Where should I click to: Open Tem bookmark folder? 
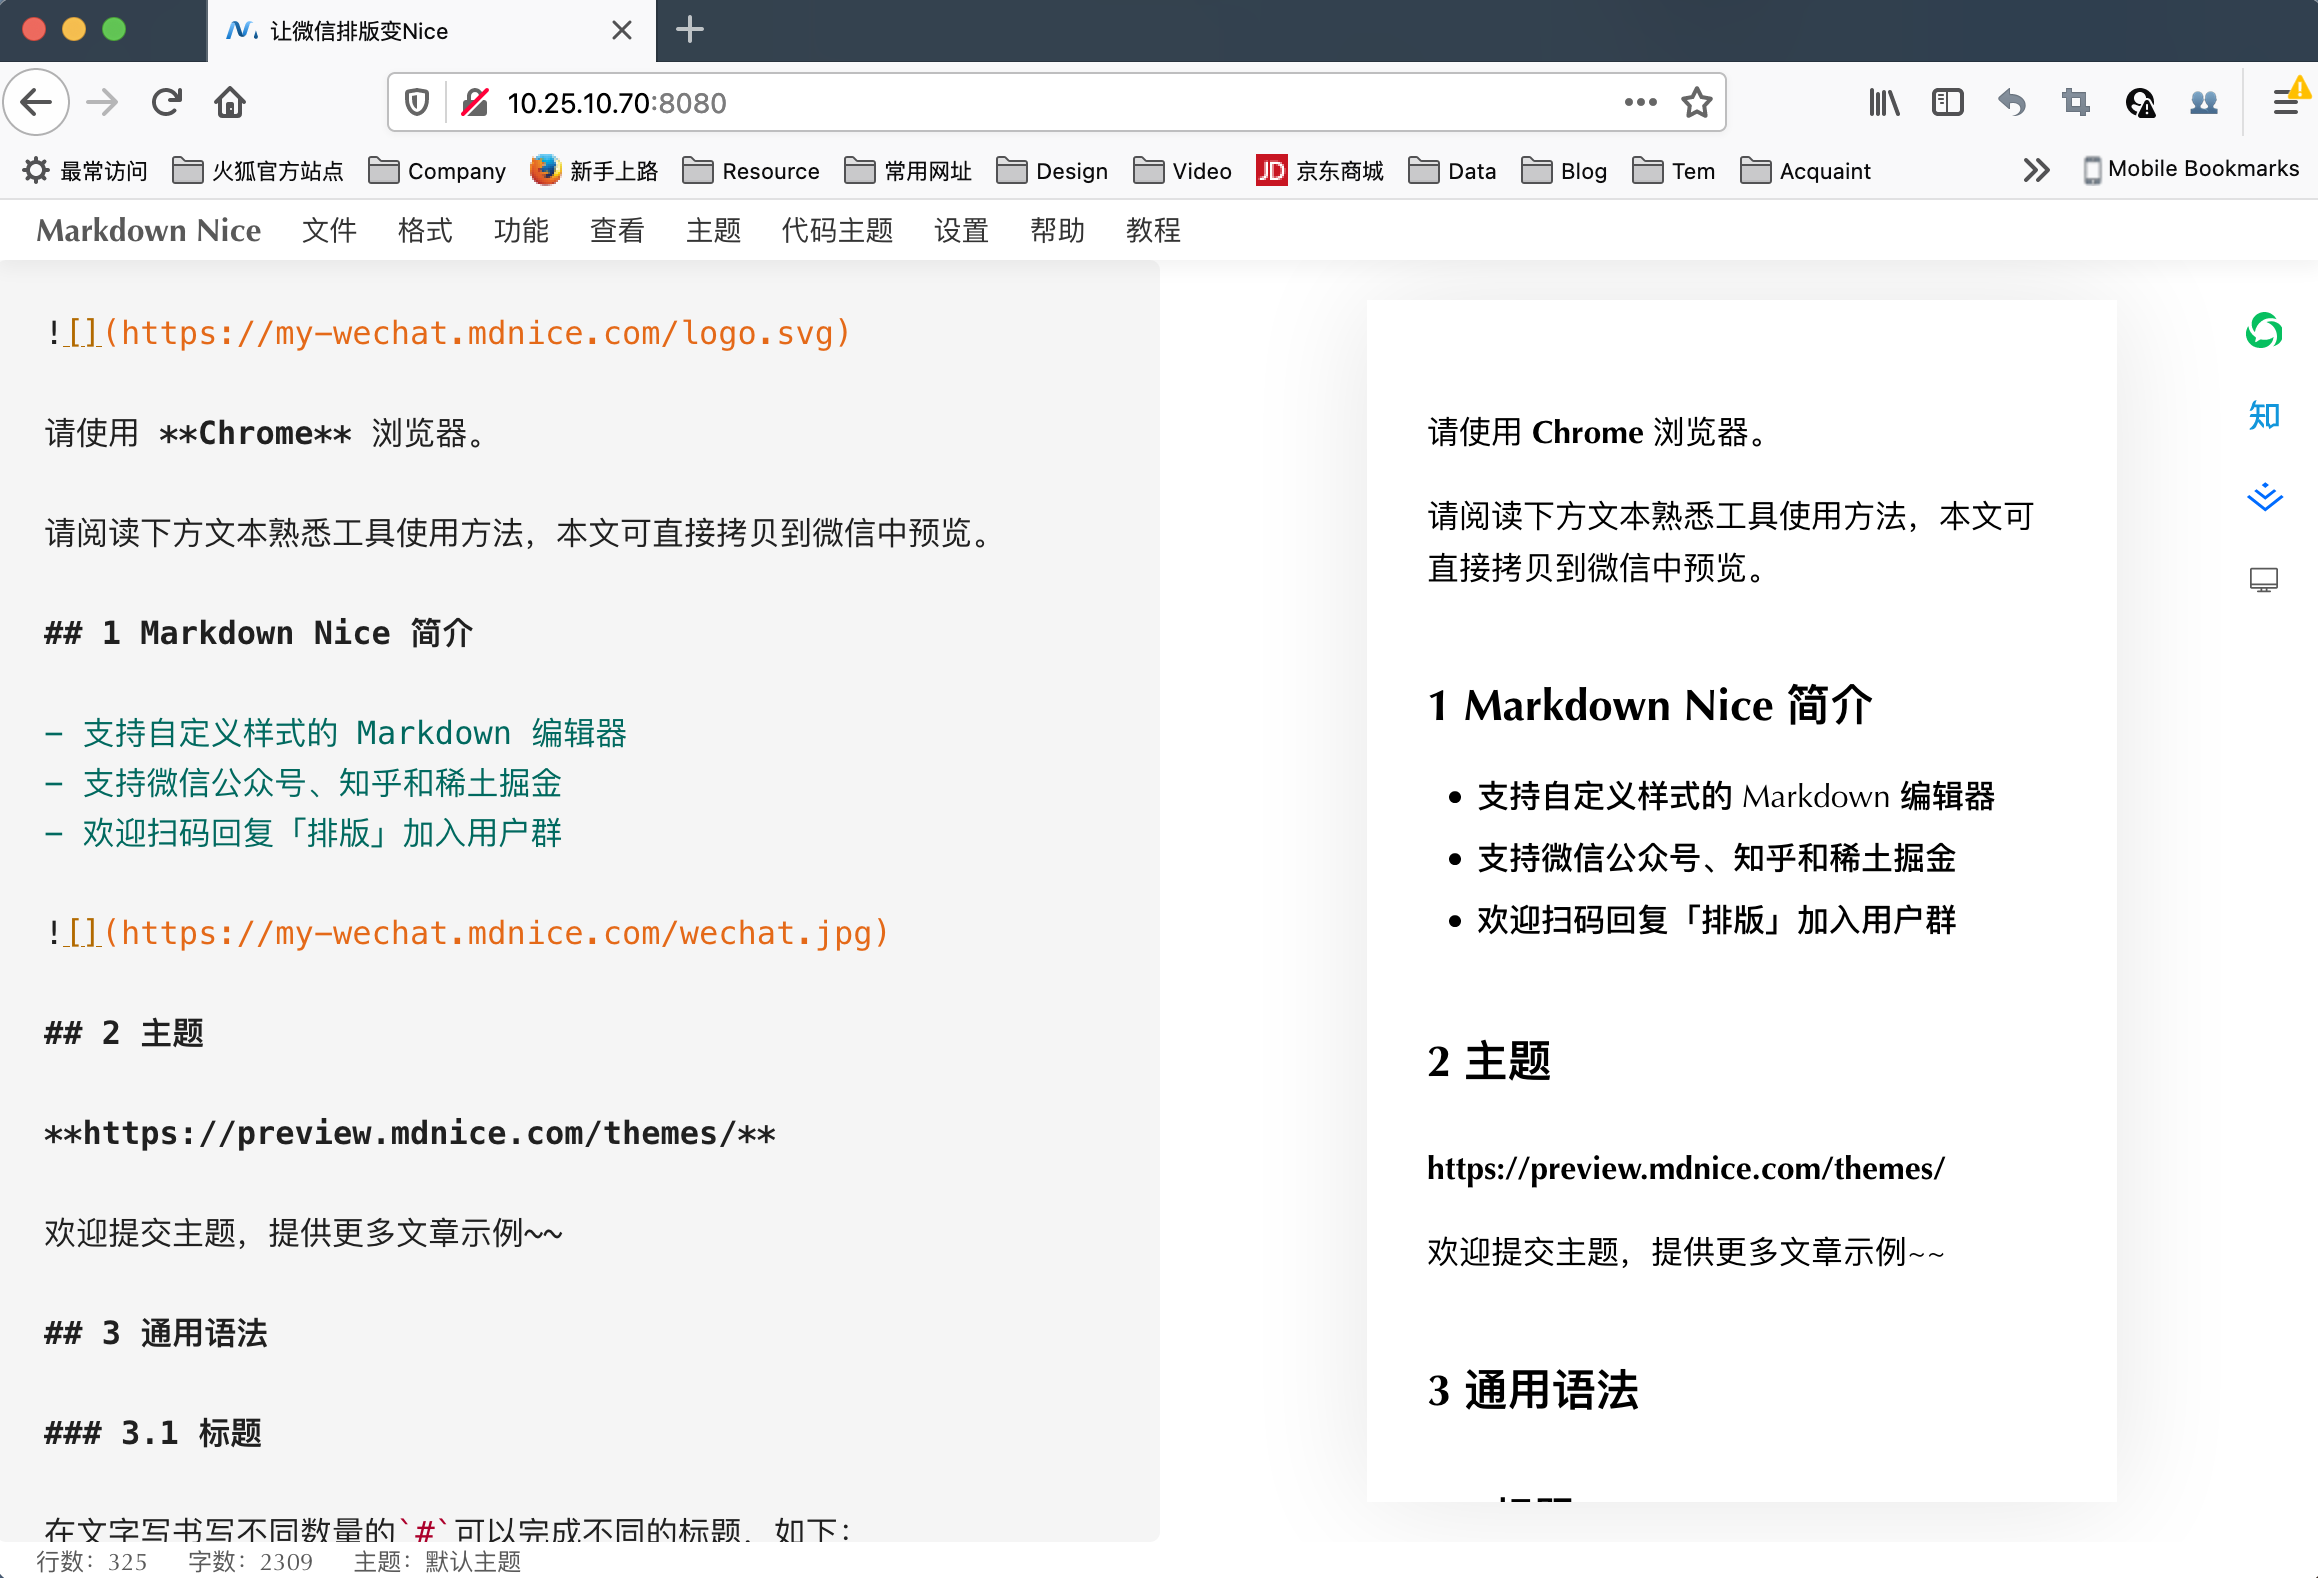coord(1673,171)
